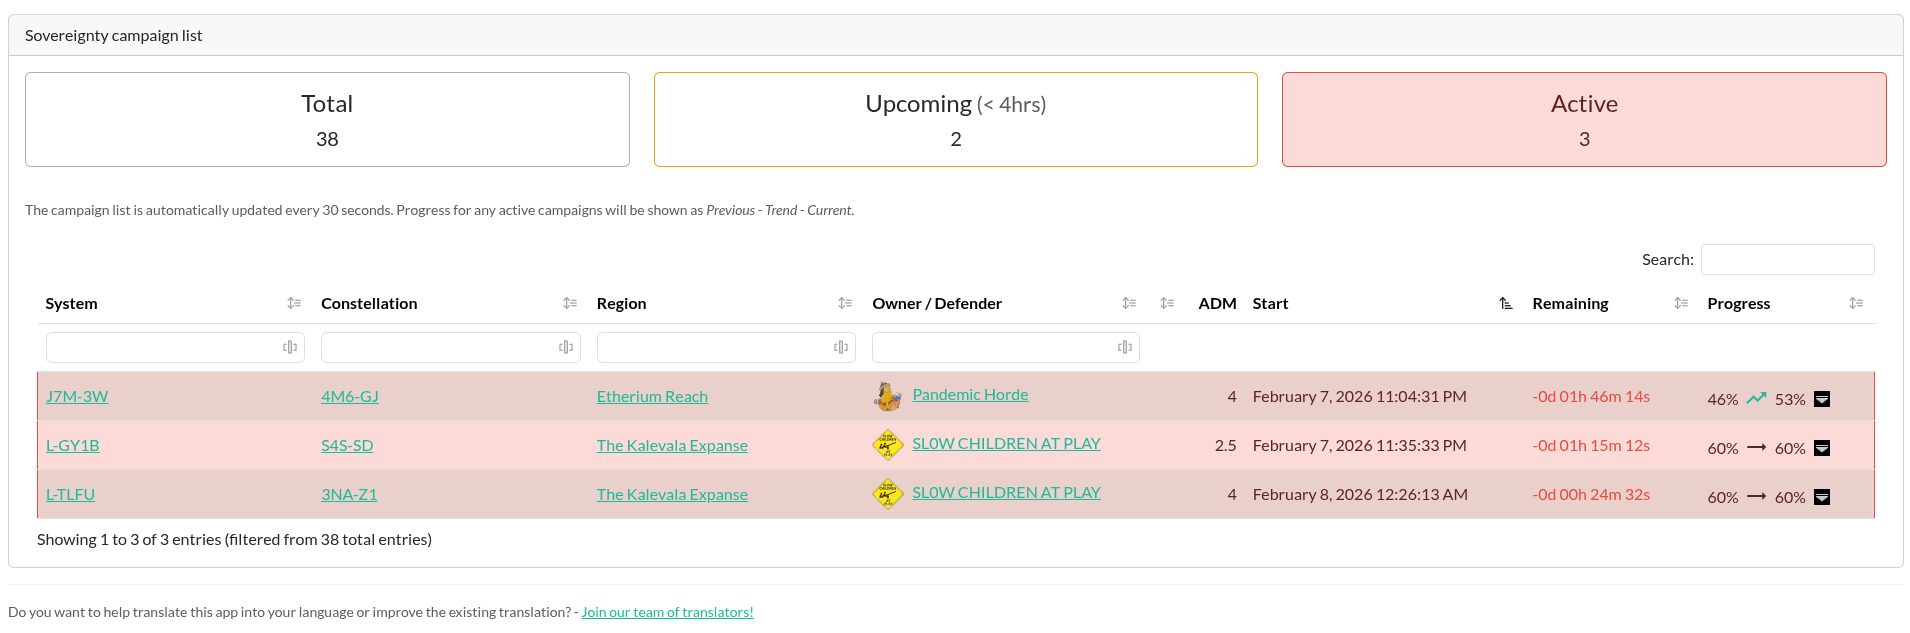Click rising trend icon in J7M-3W row

coord(1757,398)
